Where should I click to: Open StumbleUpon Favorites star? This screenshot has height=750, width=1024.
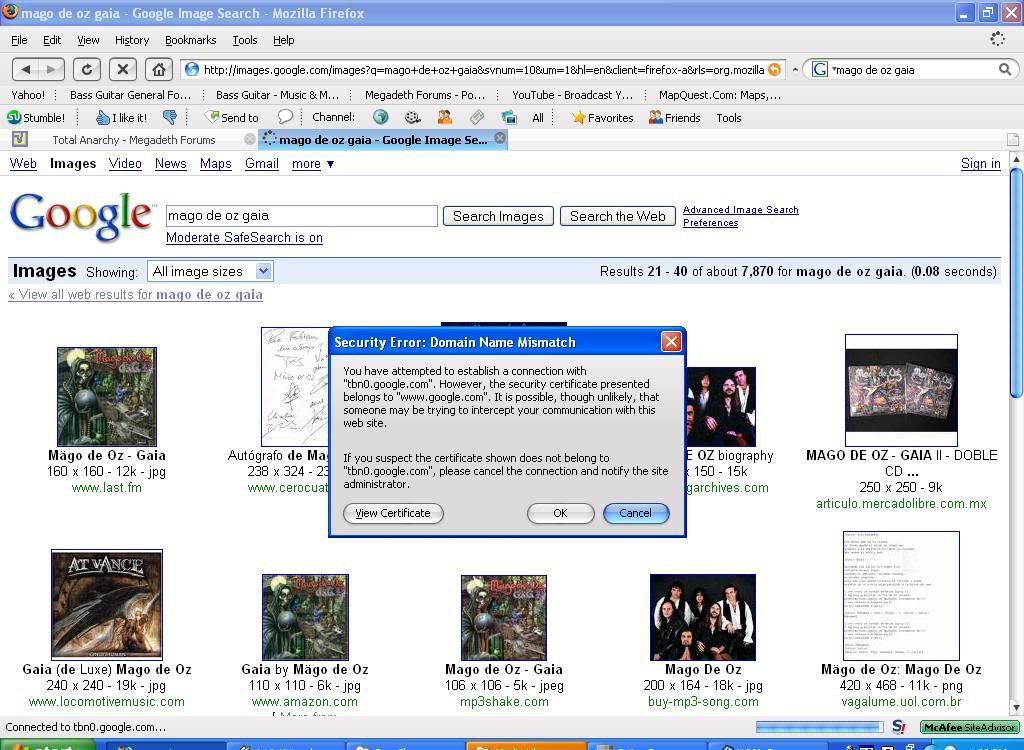point(602,118)
